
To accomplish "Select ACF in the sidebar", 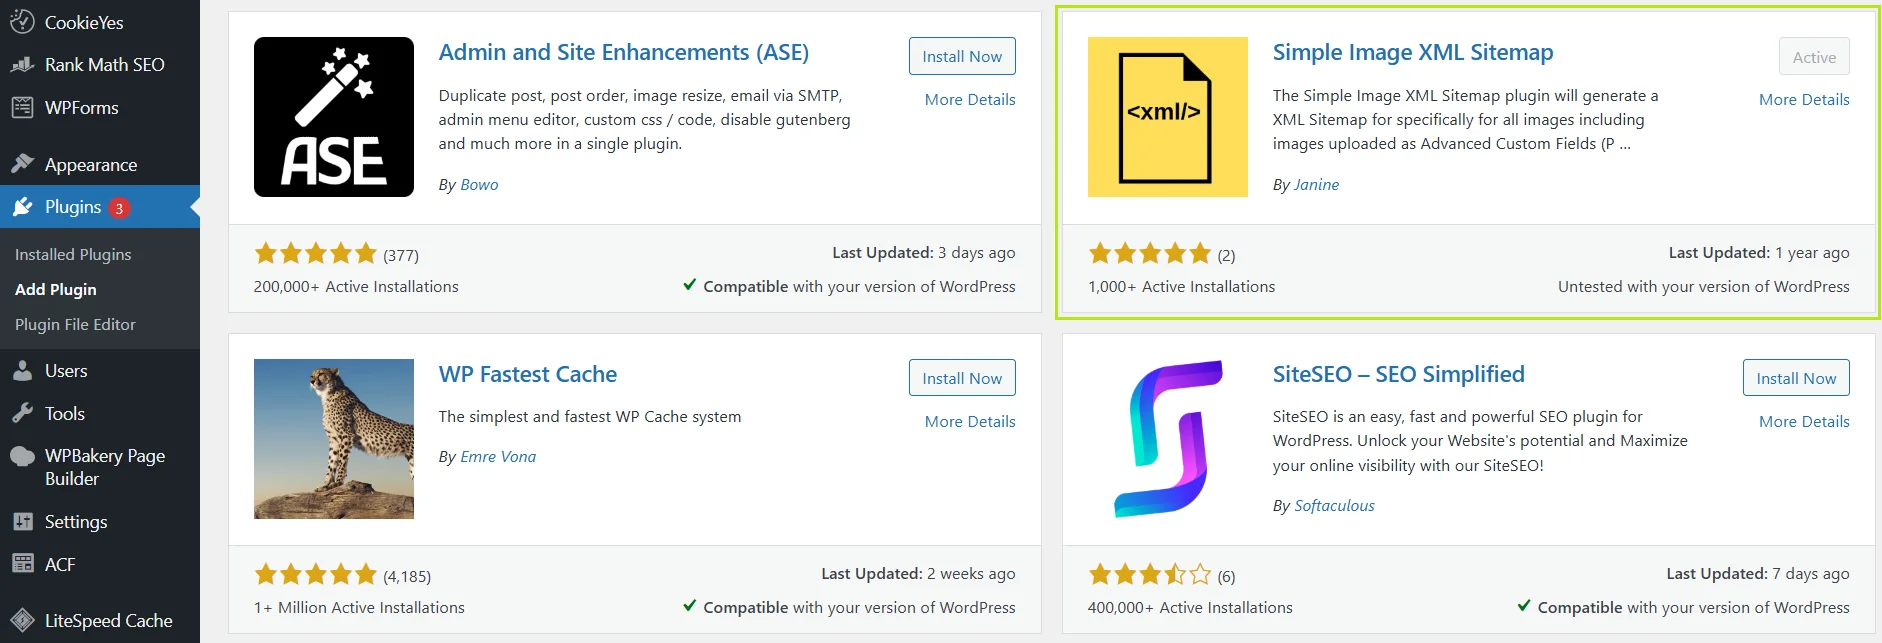I will (60, 564).
